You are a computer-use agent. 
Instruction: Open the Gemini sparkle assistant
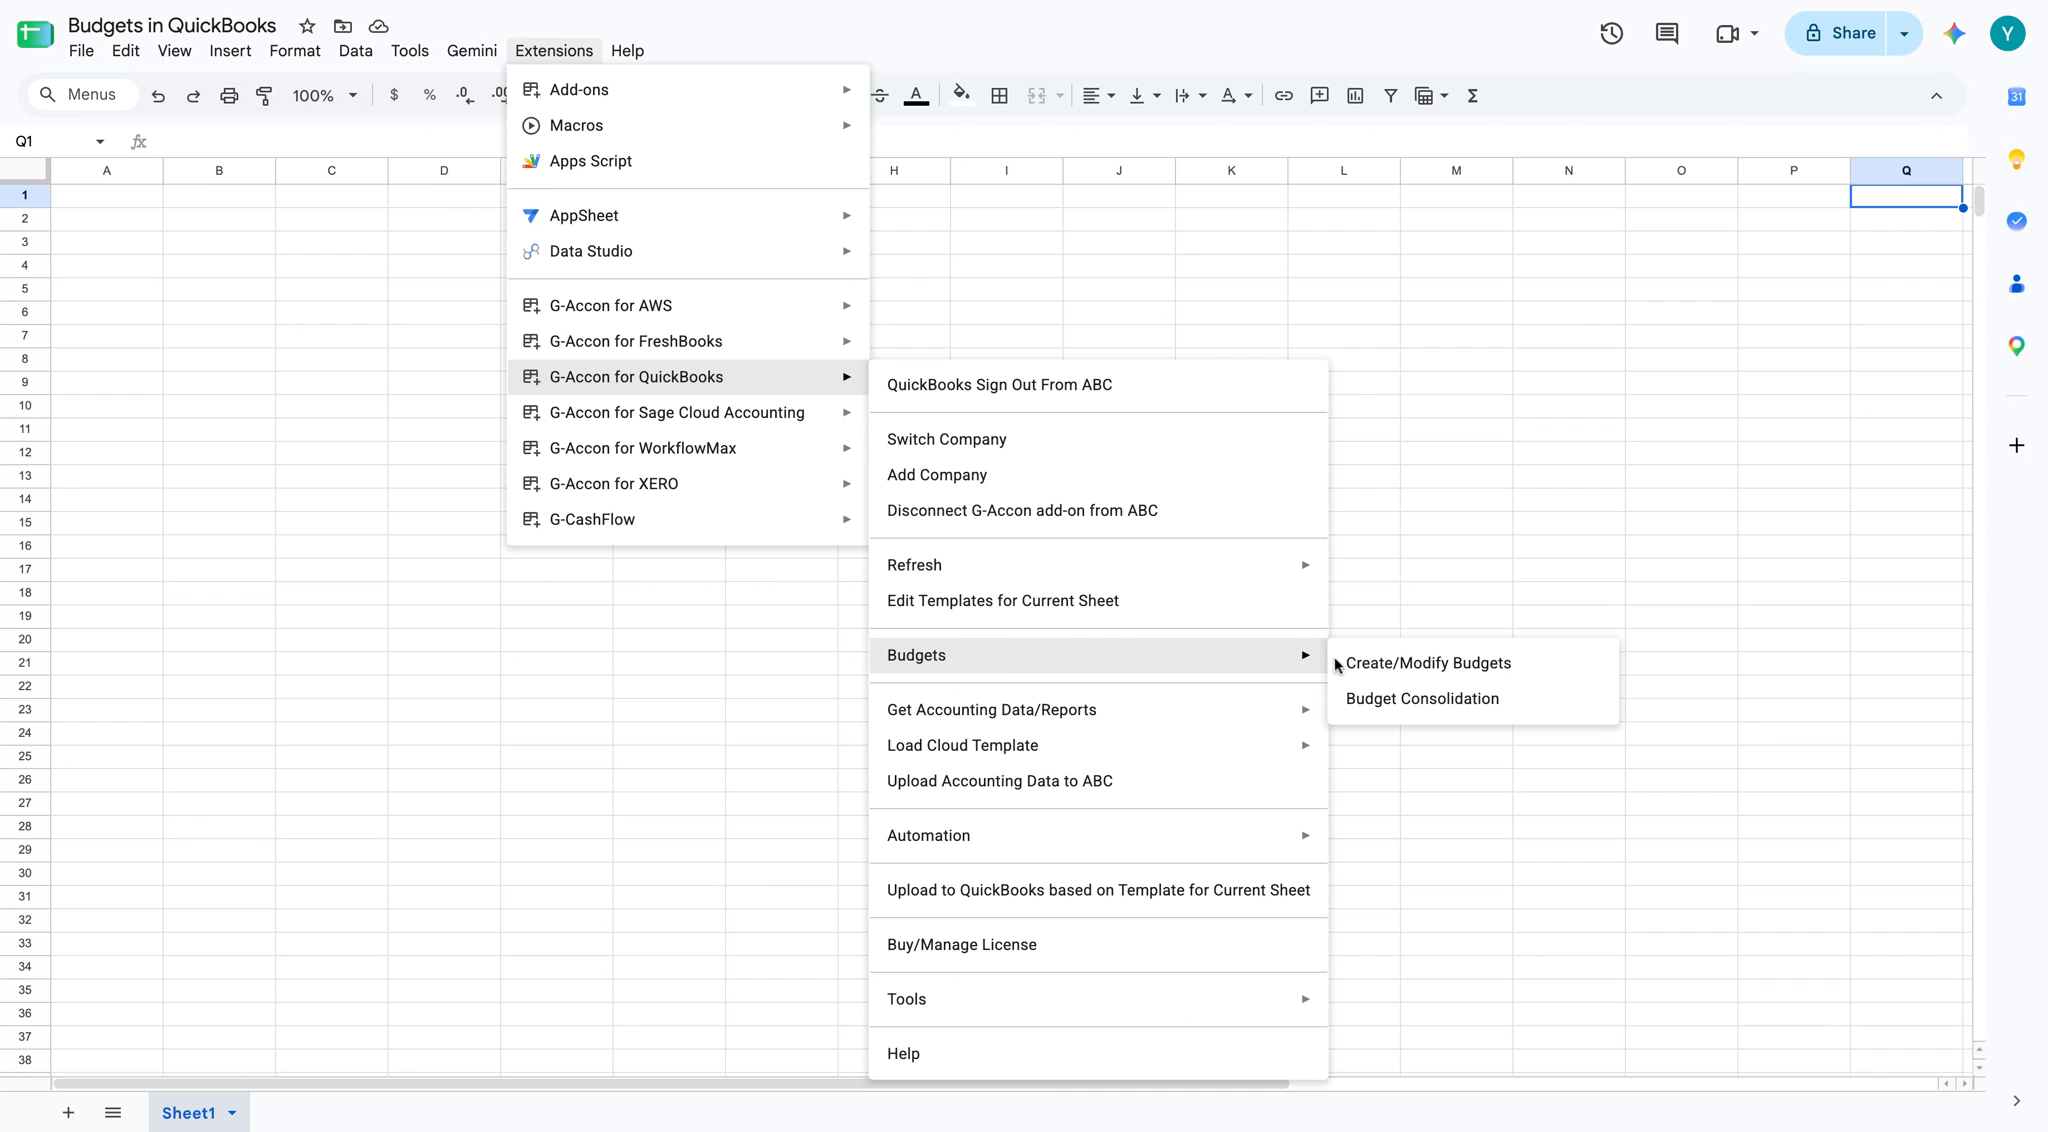(x=1954, y=33)
